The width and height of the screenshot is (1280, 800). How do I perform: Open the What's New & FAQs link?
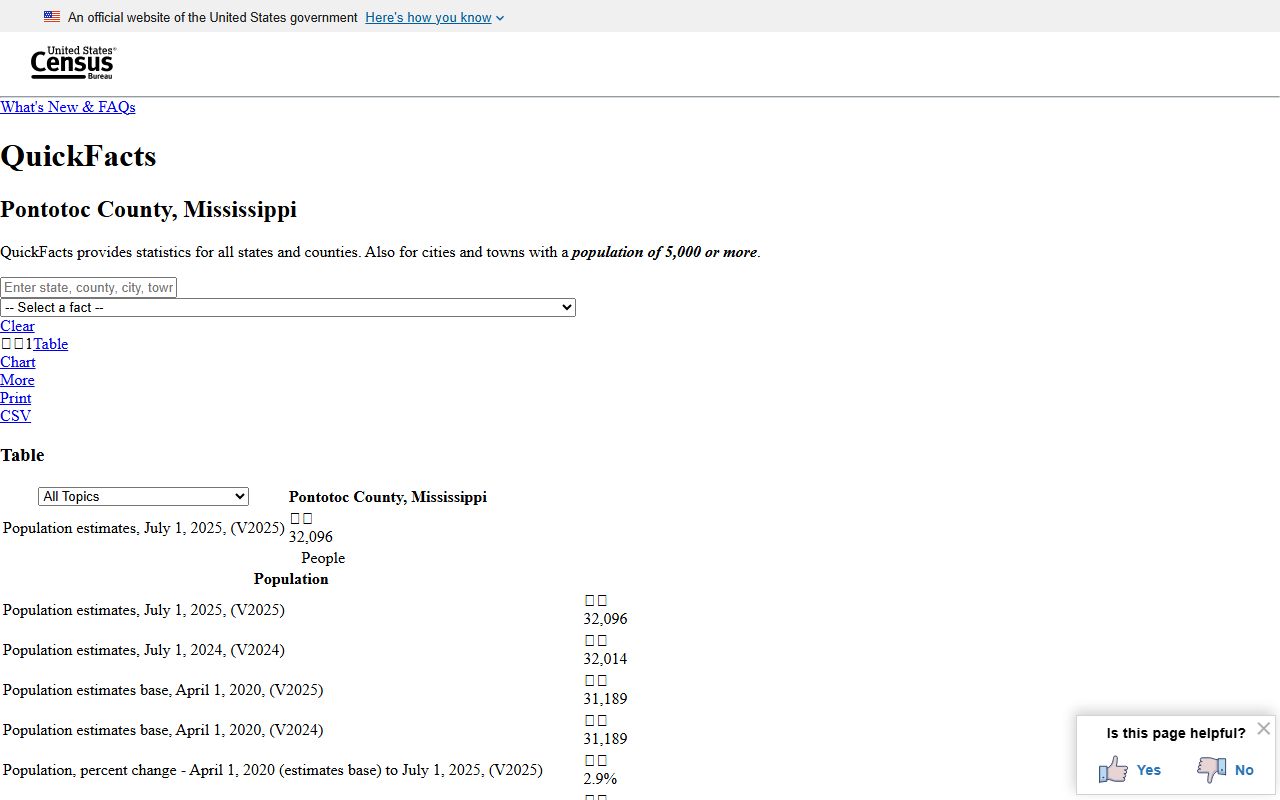point(68,107)
